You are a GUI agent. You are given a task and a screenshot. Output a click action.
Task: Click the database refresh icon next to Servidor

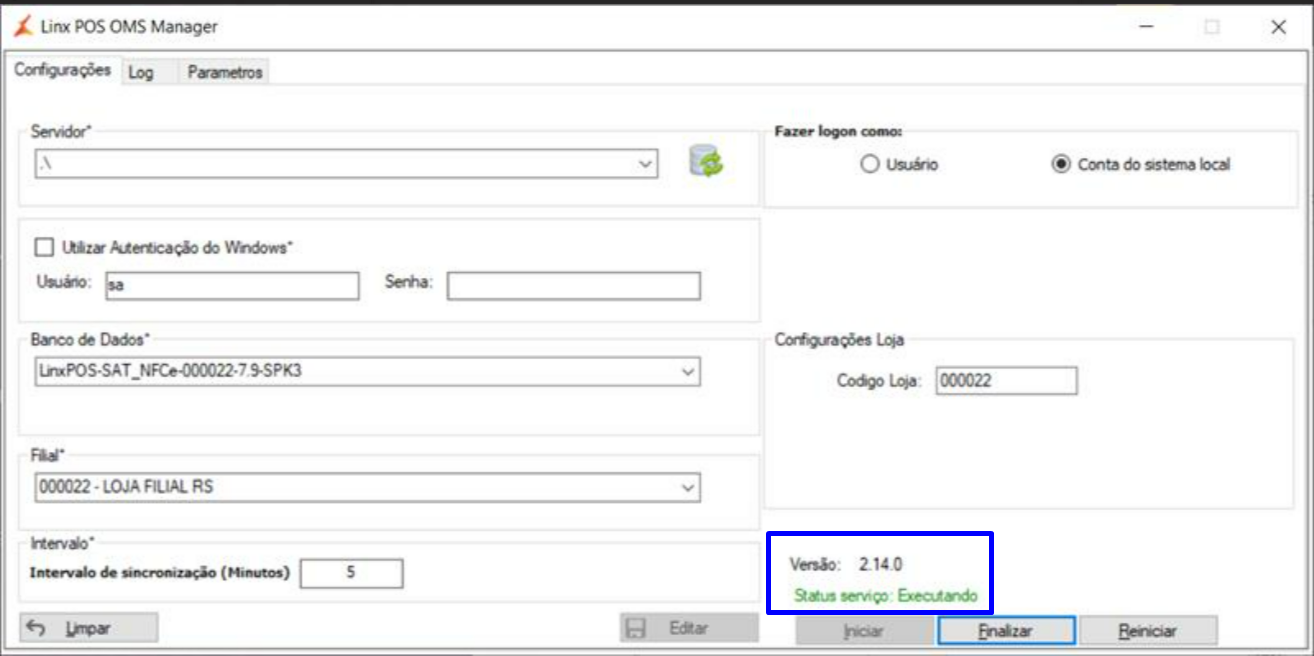706,161
